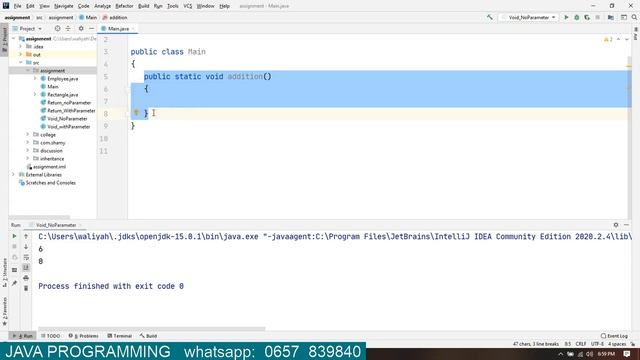Screen dimensions: 640x360
Task: Select Void_NoParameter in project tree
Action: pos(67,118)
